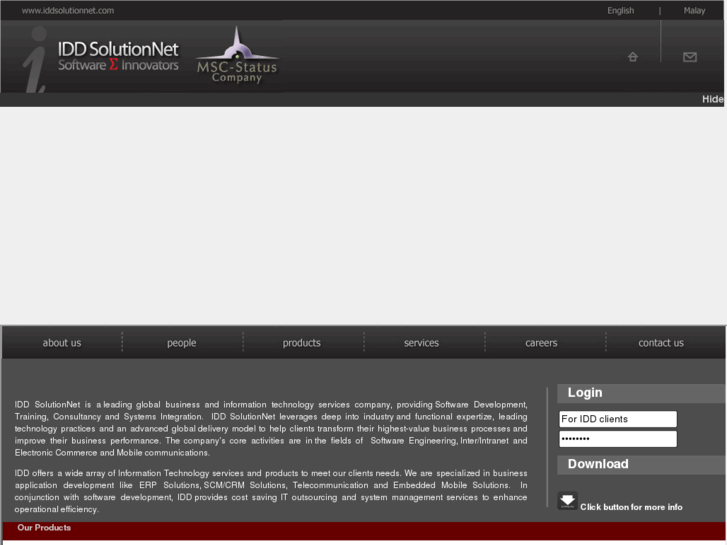Click the 'For IDD clients' username field
This screenshot has height=545, width=727.
(x=618, y=419)
